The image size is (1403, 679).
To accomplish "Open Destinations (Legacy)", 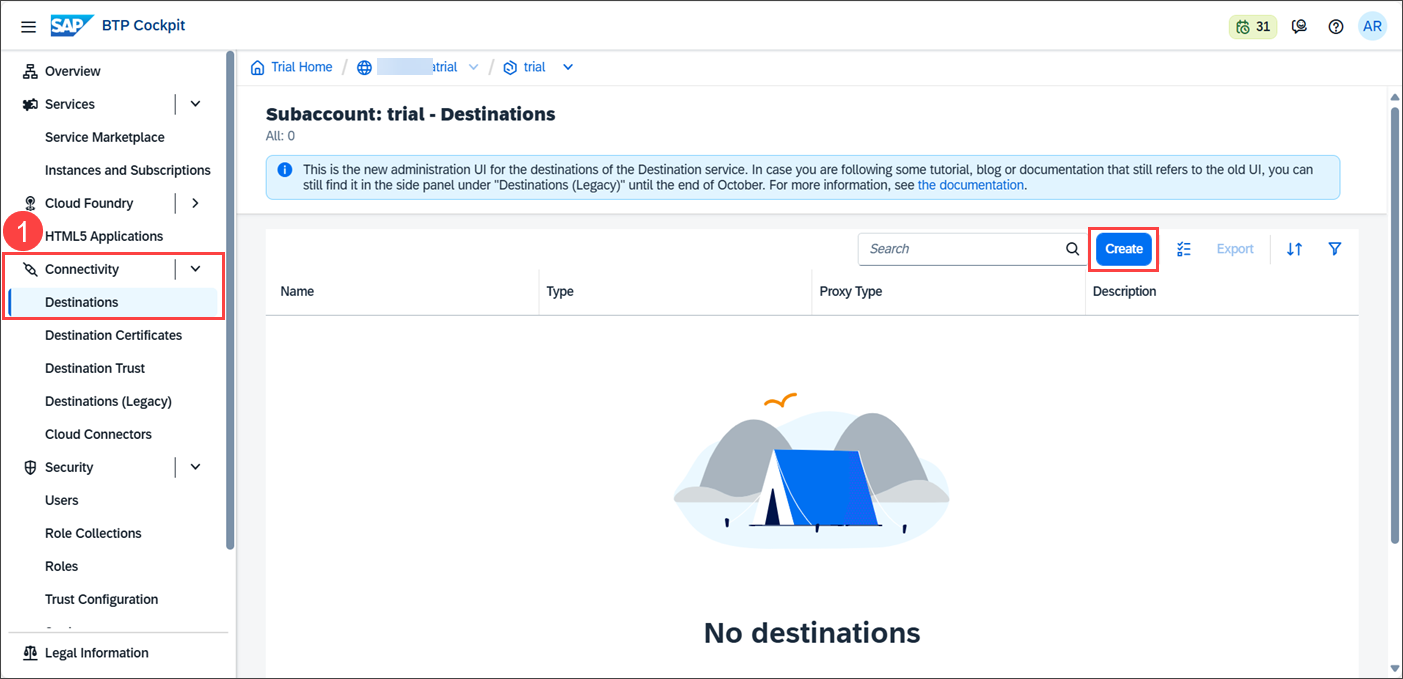I will 108,401.
